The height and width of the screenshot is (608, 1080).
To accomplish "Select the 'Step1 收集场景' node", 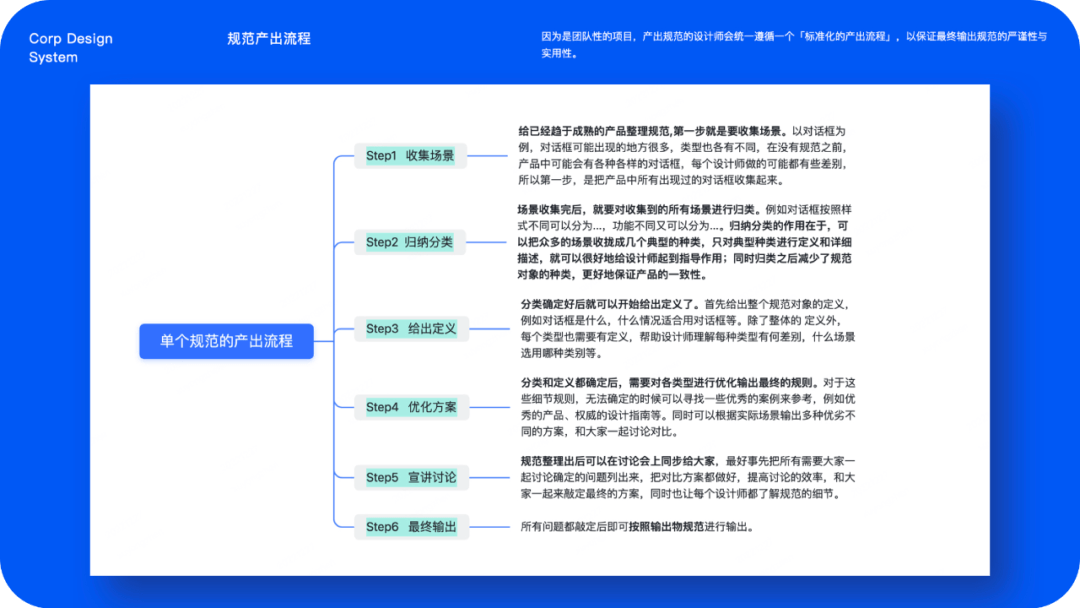I will click(410, 156).
